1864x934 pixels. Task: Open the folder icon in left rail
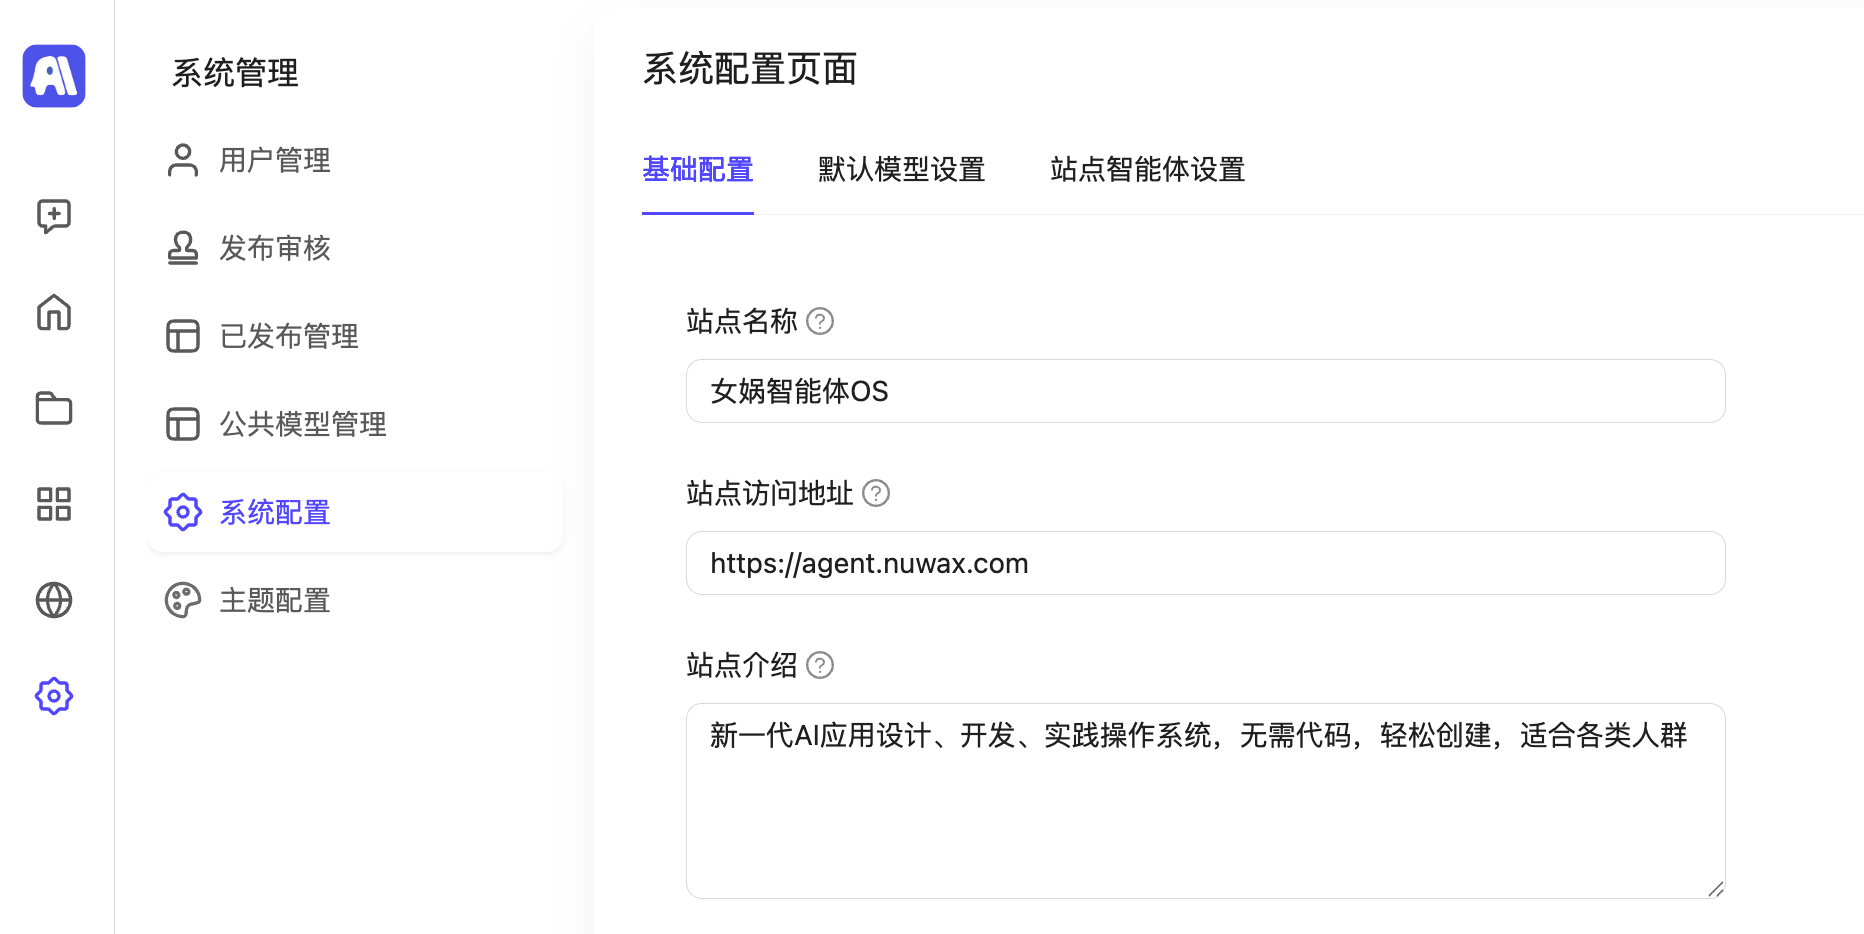coord(54,408)
